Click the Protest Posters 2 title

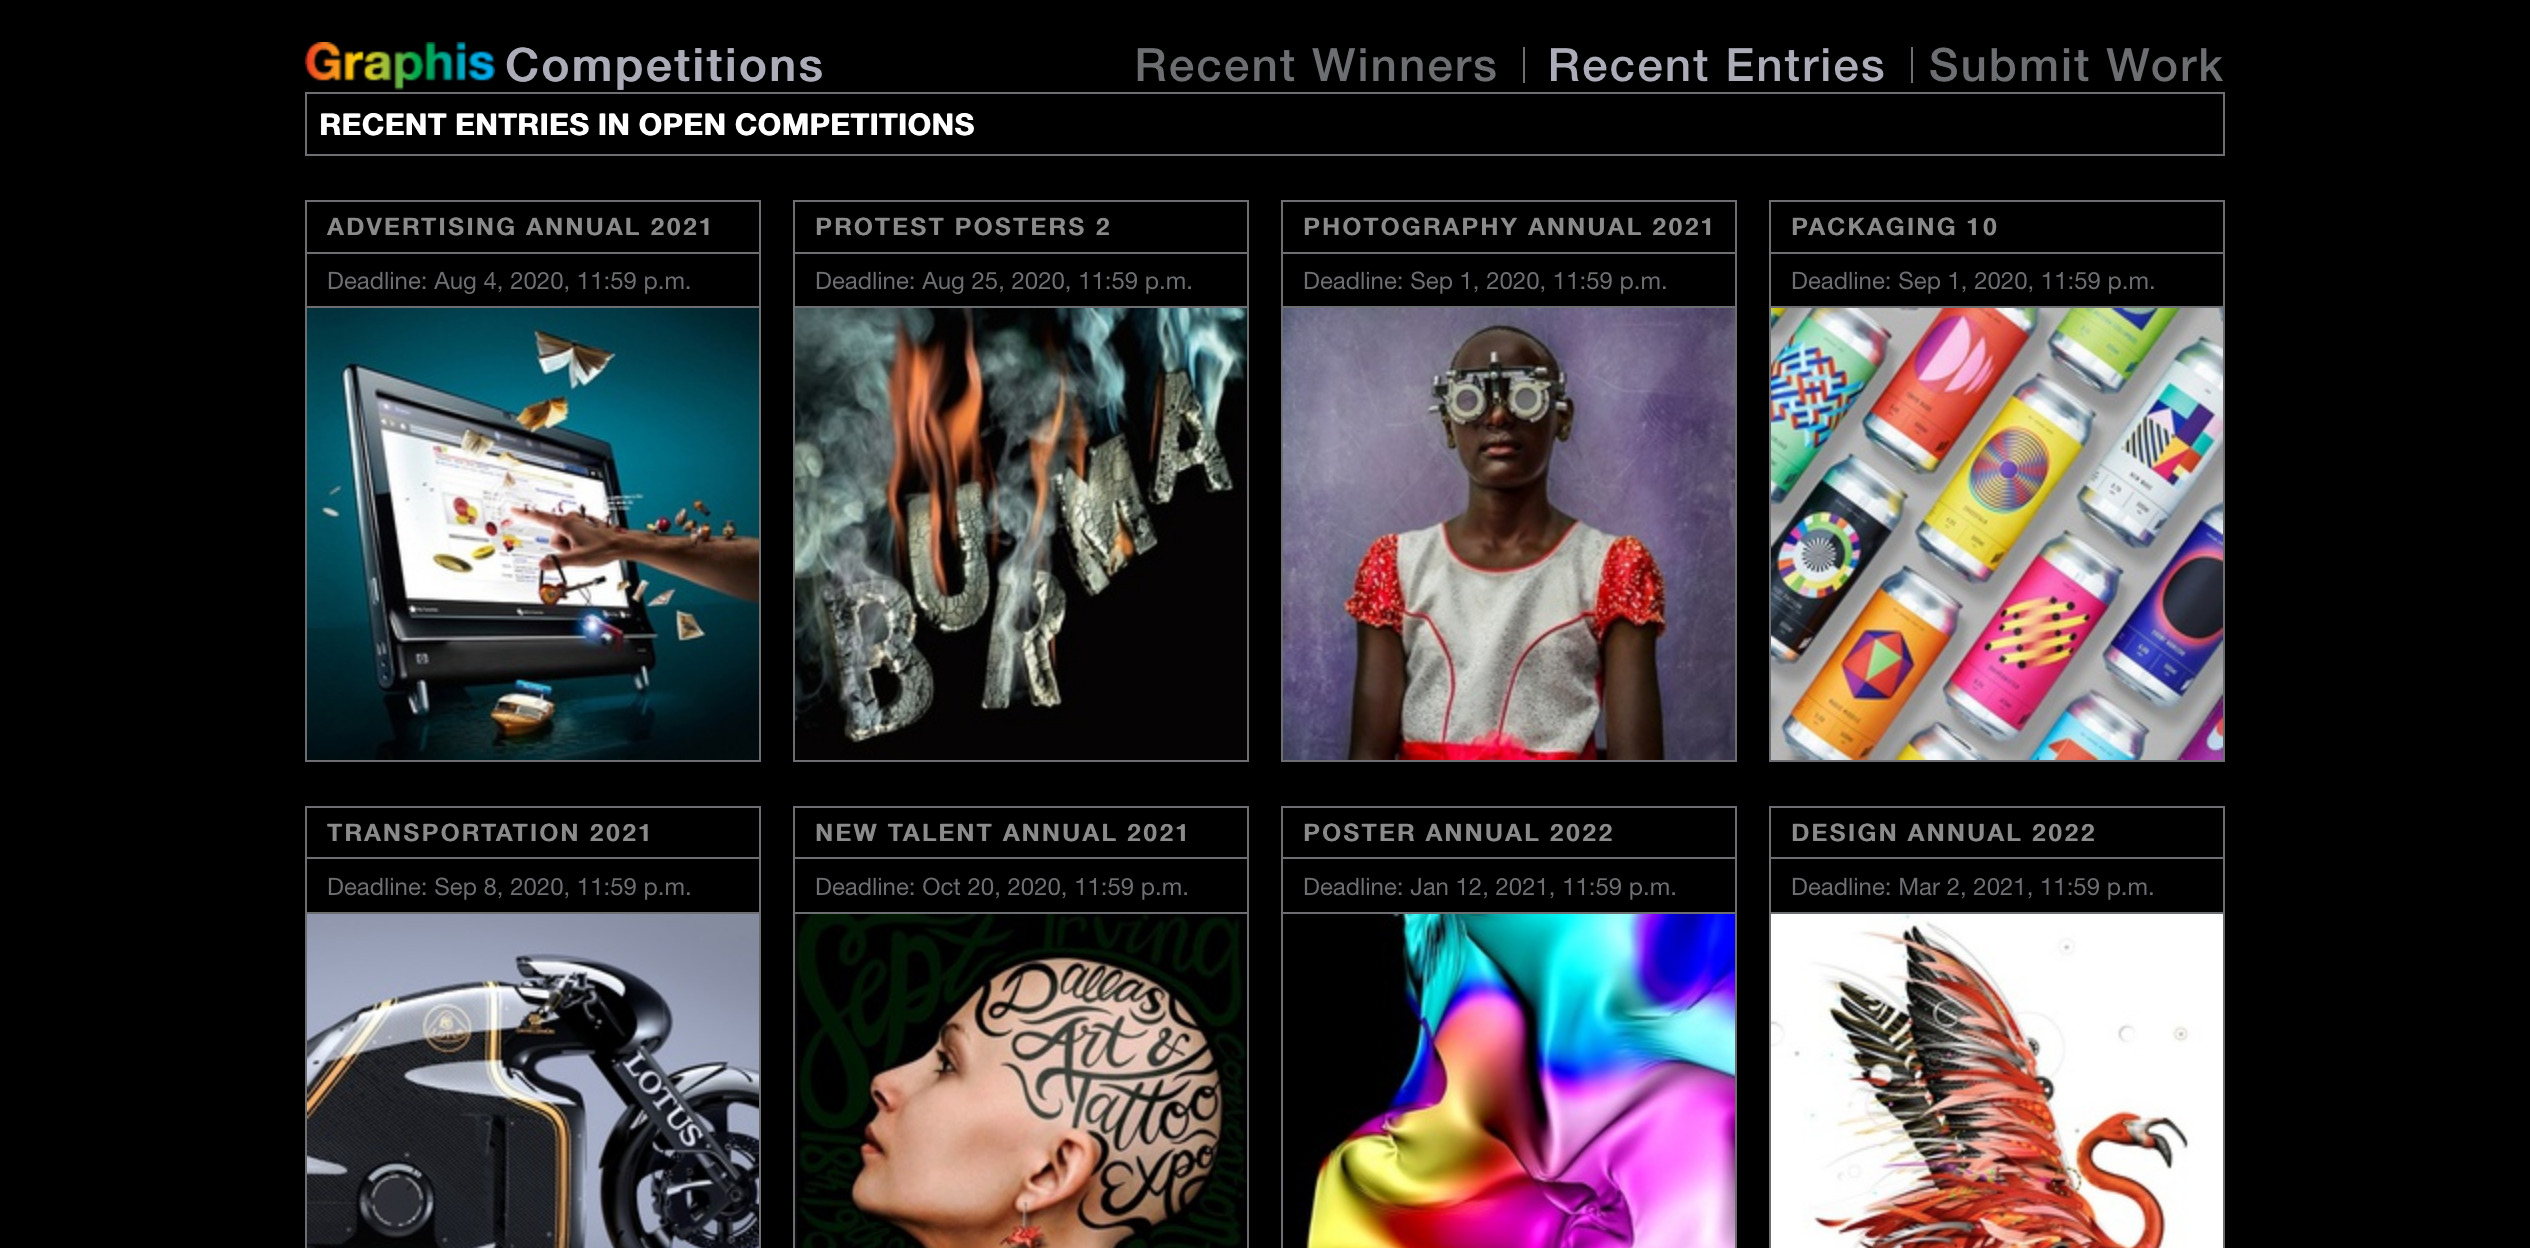point(963,227)
